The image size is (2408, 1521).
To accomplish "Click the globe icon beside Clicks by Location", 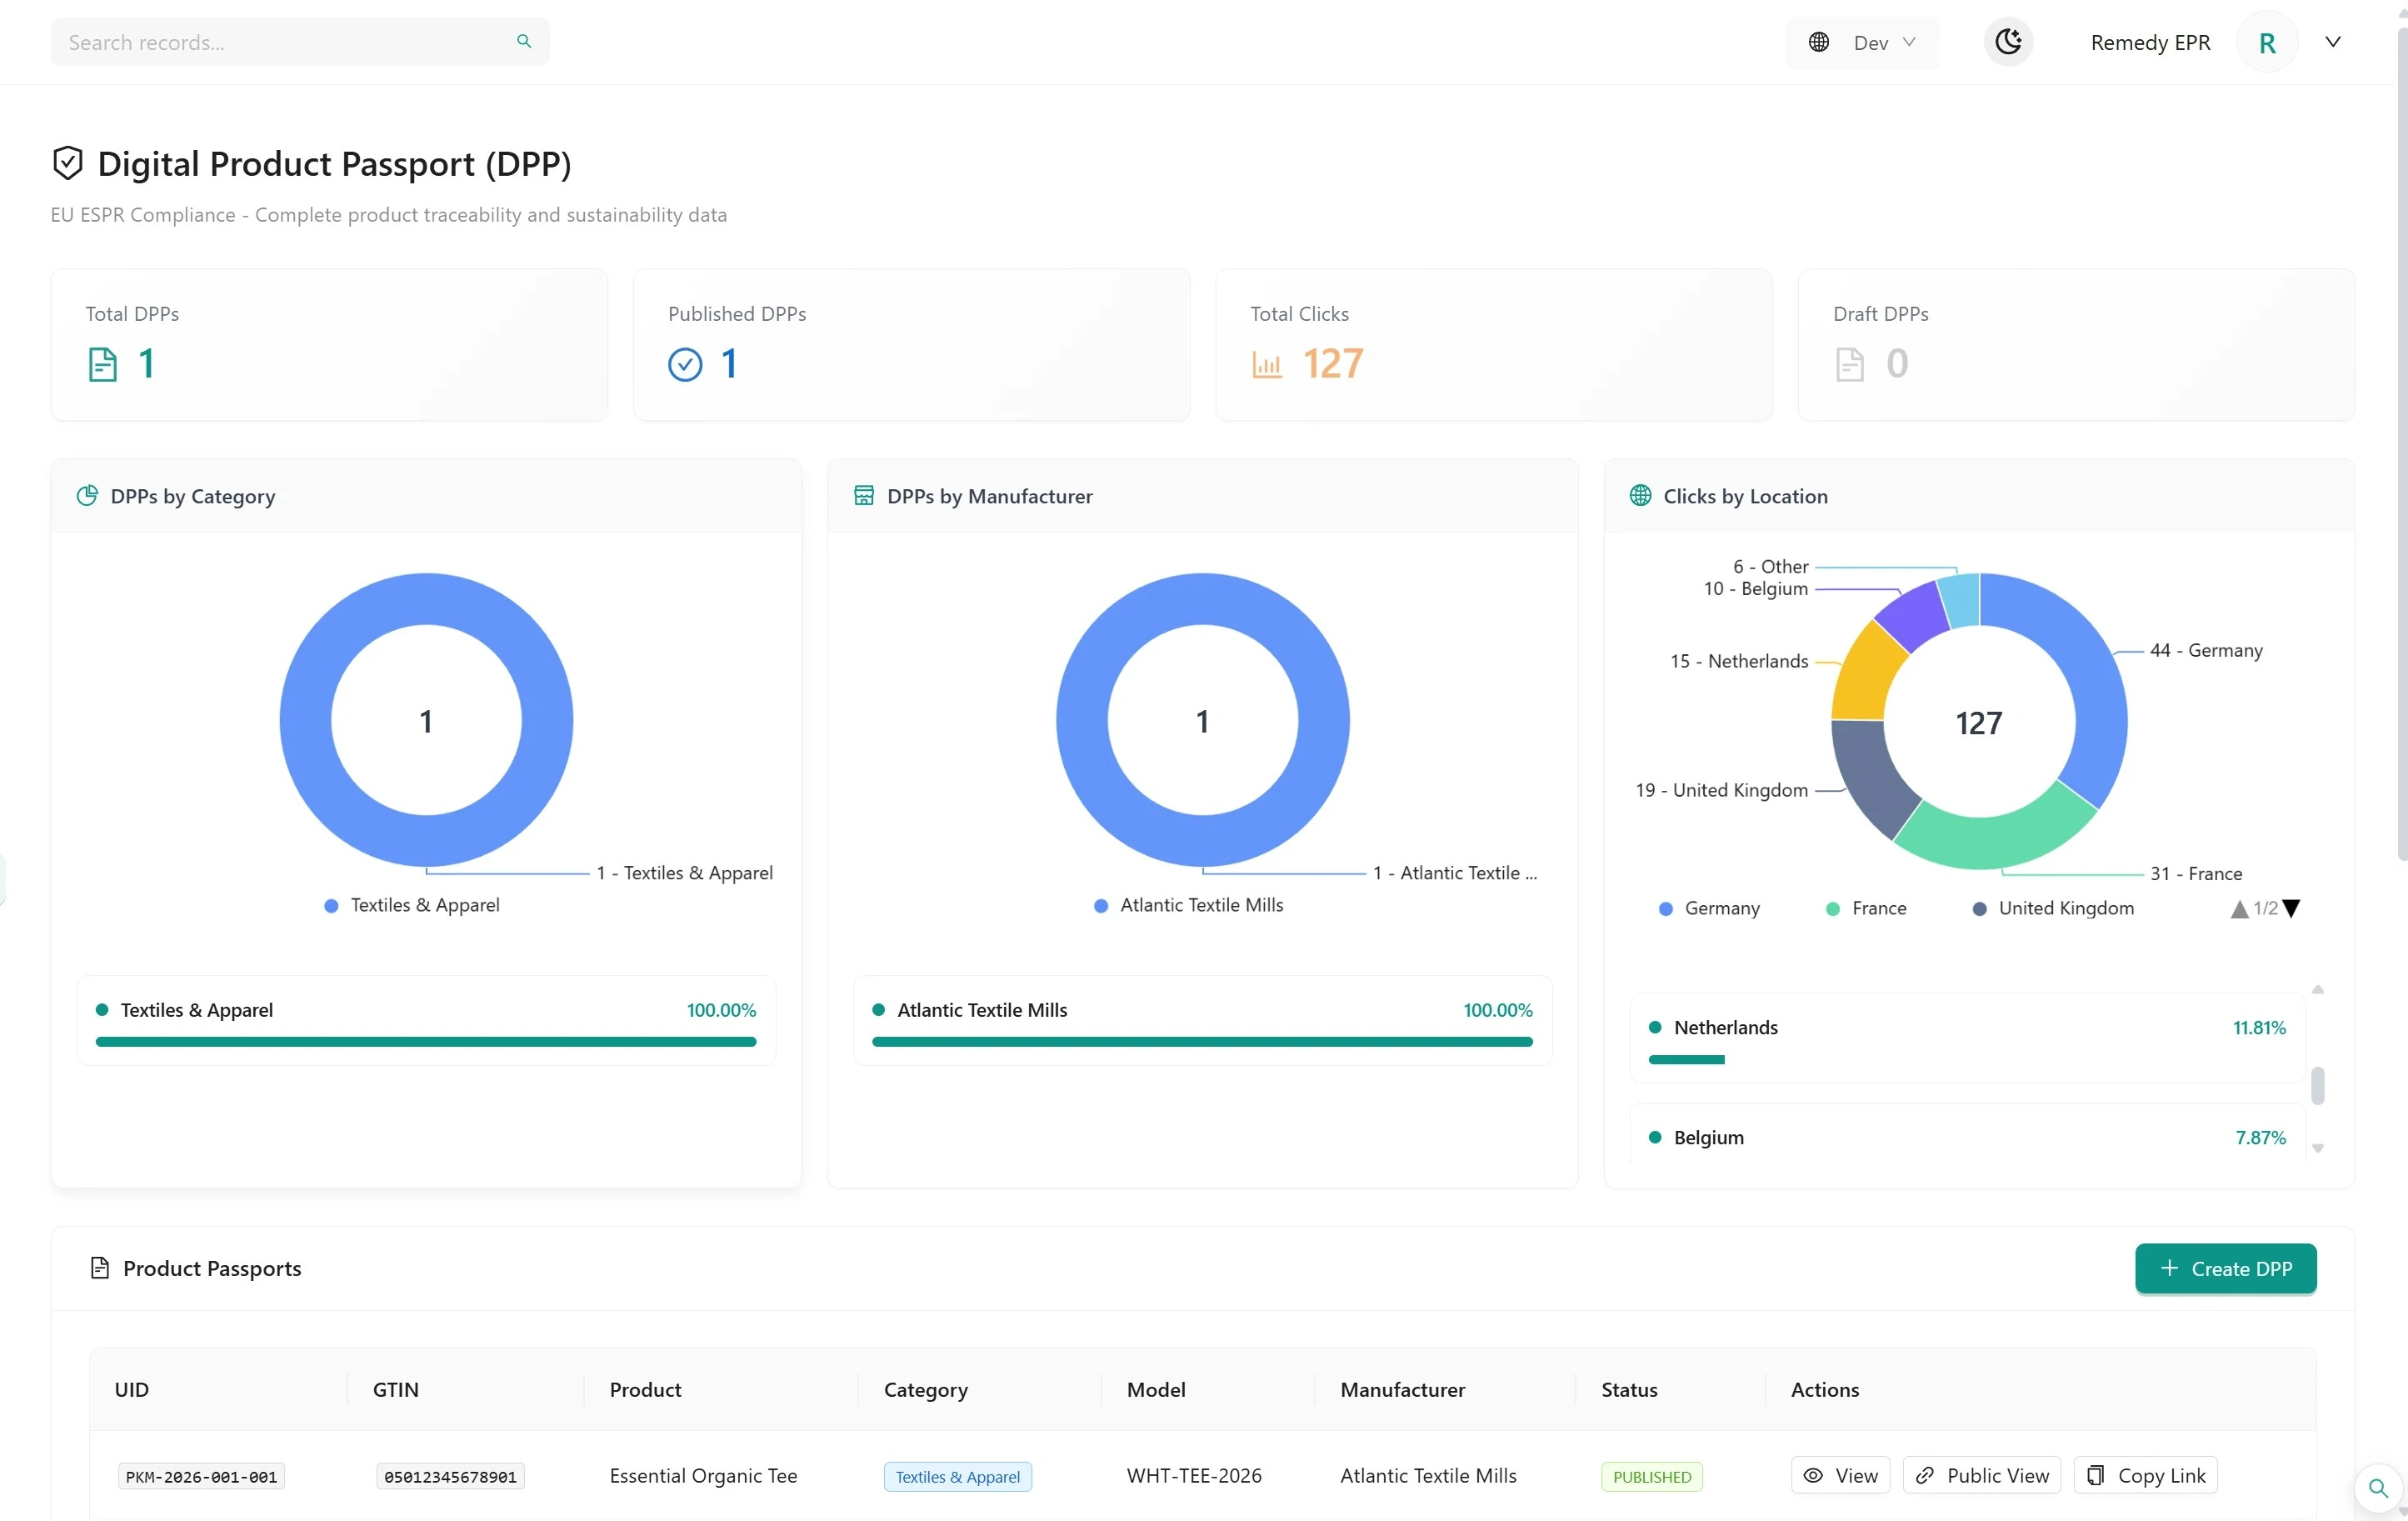I will click(x=1638, y=495).
